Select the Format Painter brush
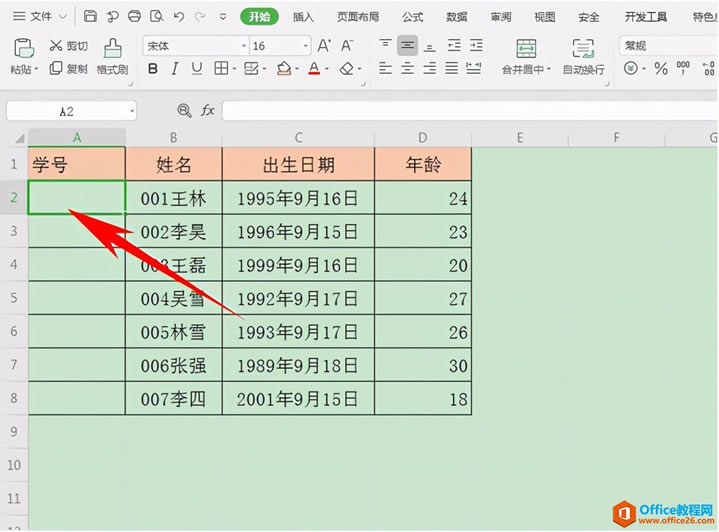The image size is (719, 532). (x=112, y=48)
